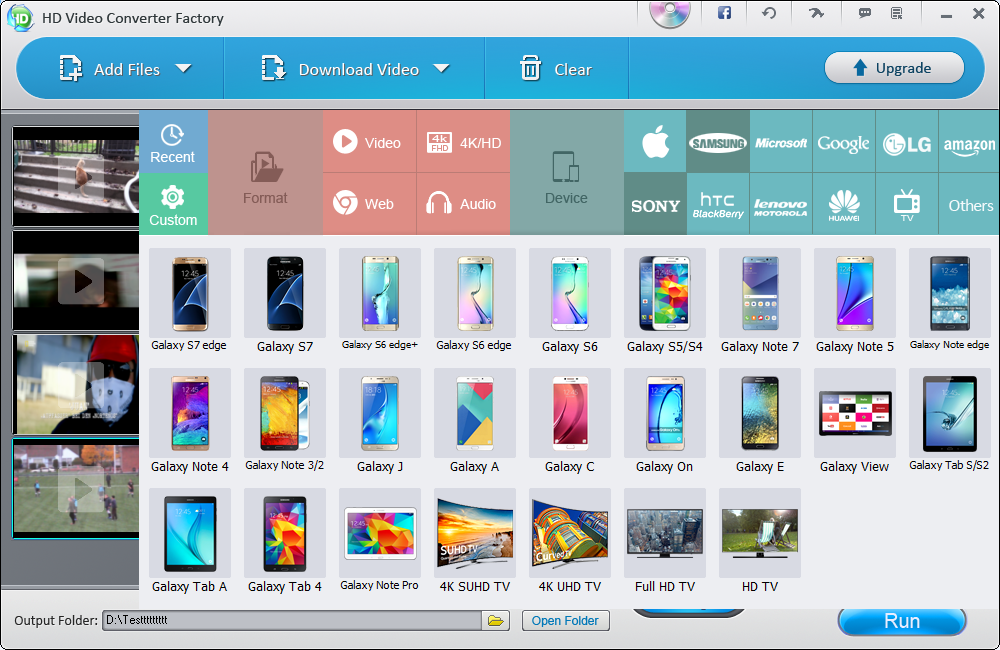Select the LG brand icon
The width and height of the screenshot is (1000, 650).
click(x=907, y=142)
